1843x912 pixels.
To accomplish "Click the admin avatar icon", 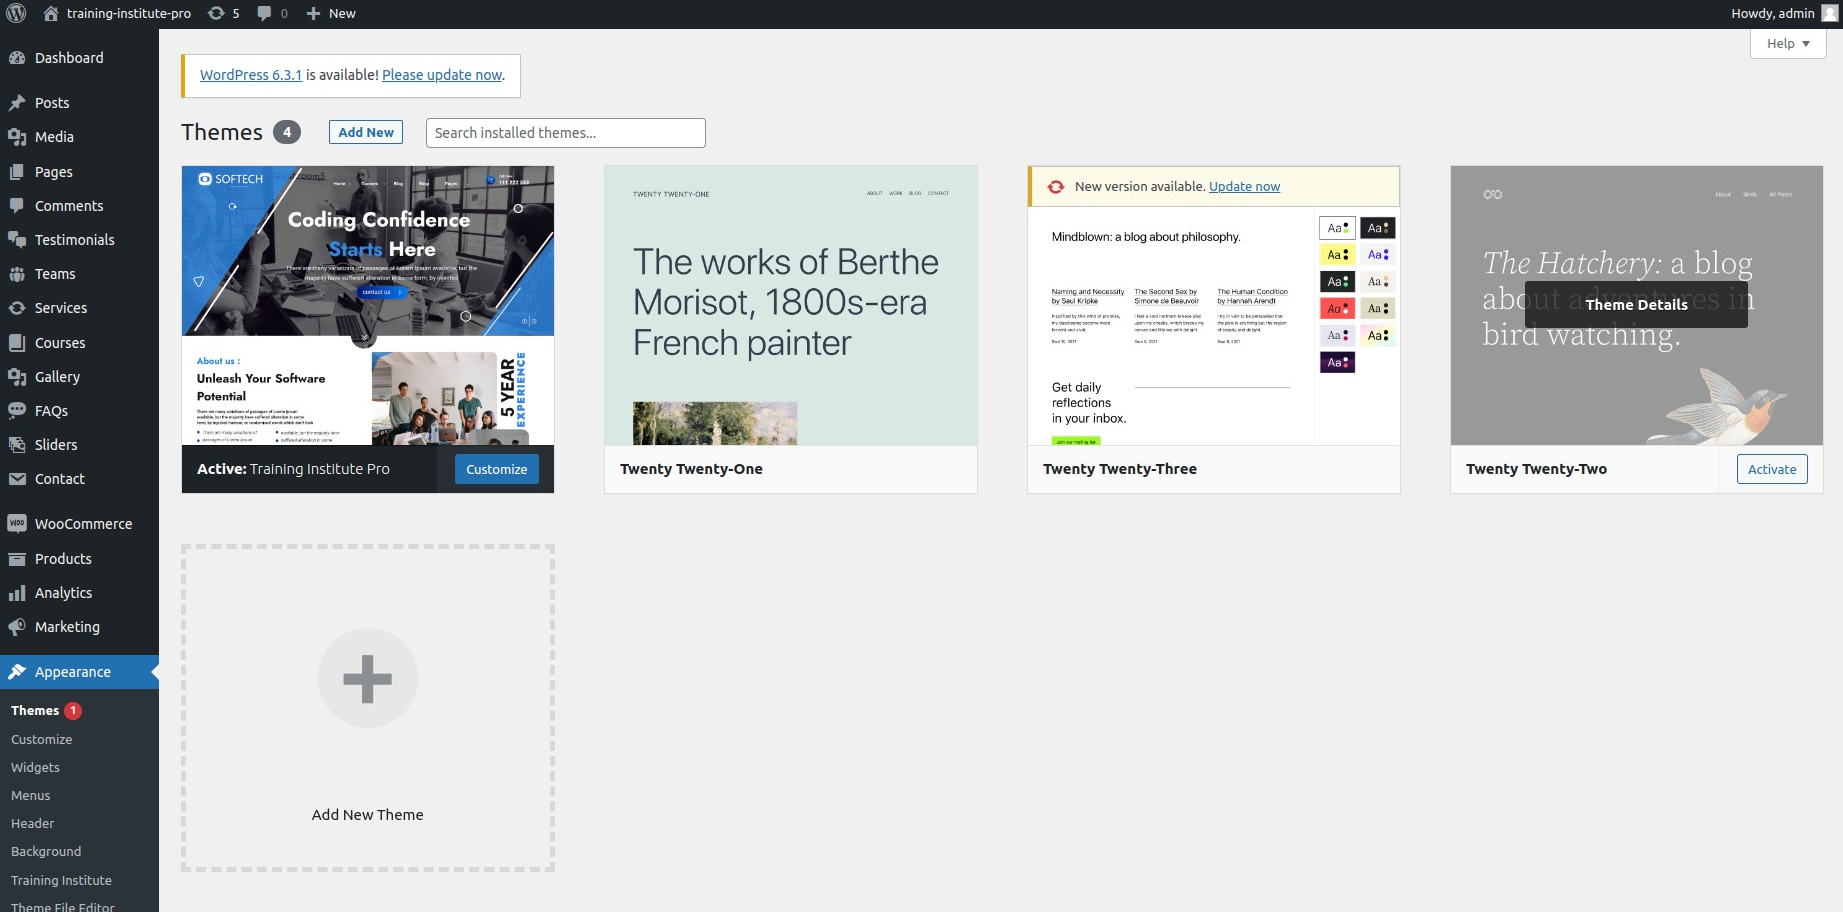I will (1830, 13).
